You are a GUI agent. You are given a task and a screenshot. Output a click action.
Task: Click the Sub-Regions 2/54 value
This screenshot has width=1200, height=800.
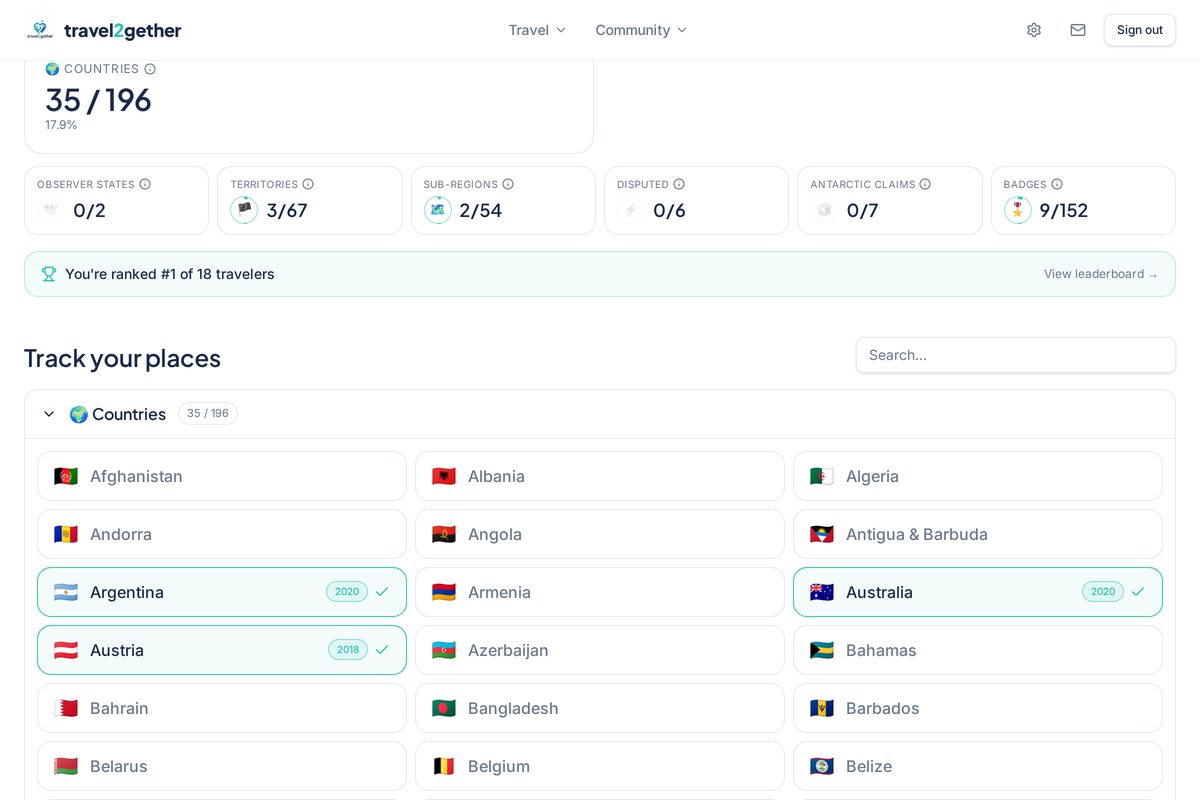[481, 210]
